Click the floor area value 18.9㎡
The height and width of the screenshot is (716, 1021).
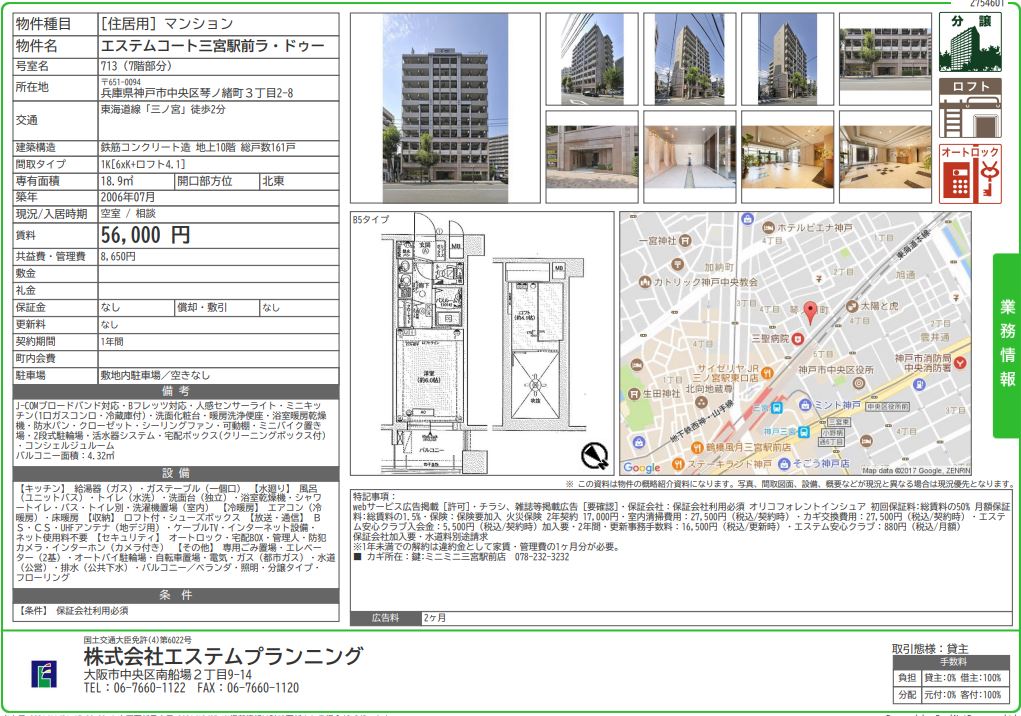tap(117, 181)
